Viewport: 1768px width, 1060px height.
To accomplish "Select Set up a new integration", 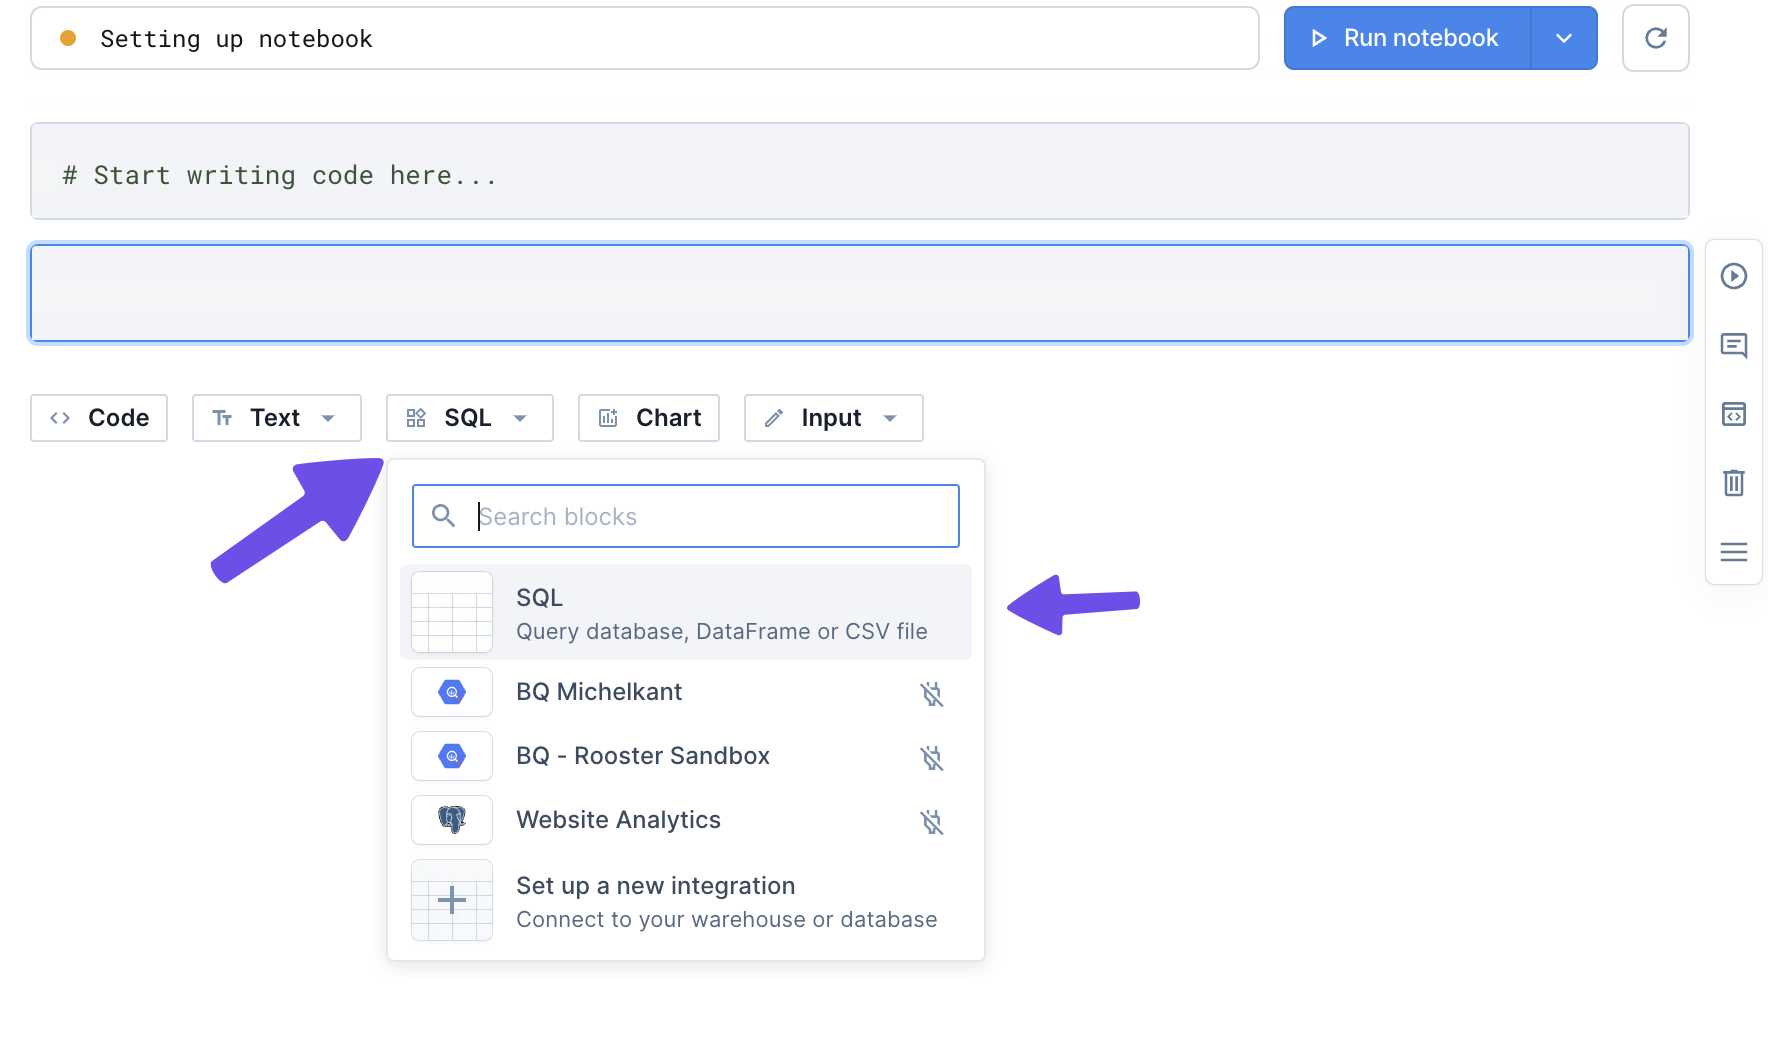I will 686,901.
